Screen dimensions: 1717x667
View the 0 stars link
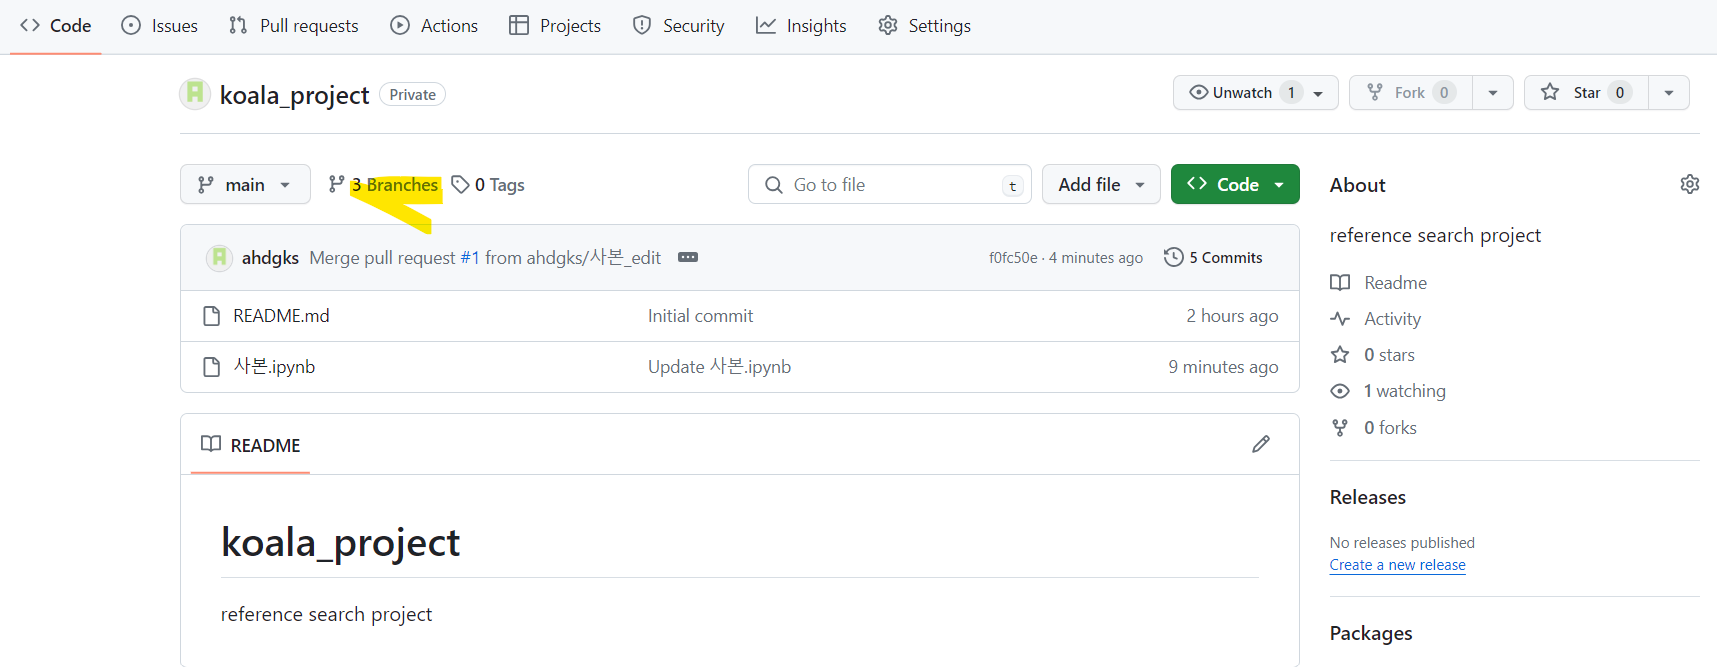[x=1373, y=355]
